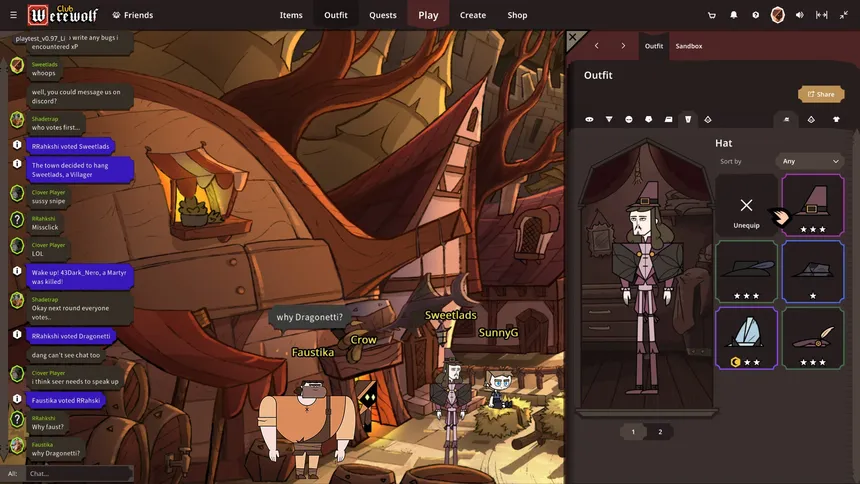Viewport: 860px width, 484px height.
Task: Select the one-star gray cap
Action: [813, 272]
